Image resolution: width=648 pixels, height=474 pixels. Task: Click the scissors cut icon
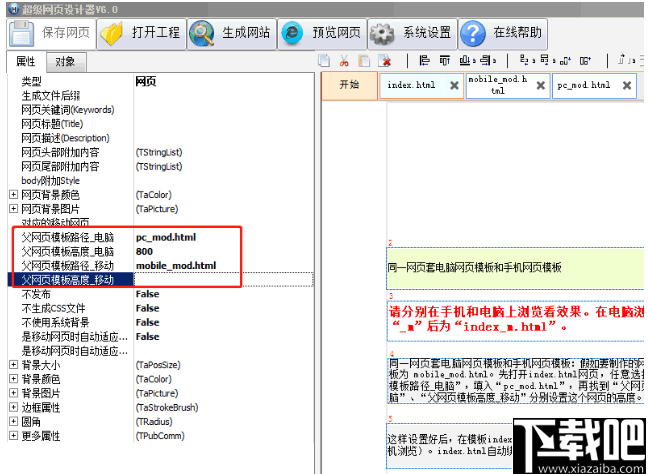click(344, 61)
